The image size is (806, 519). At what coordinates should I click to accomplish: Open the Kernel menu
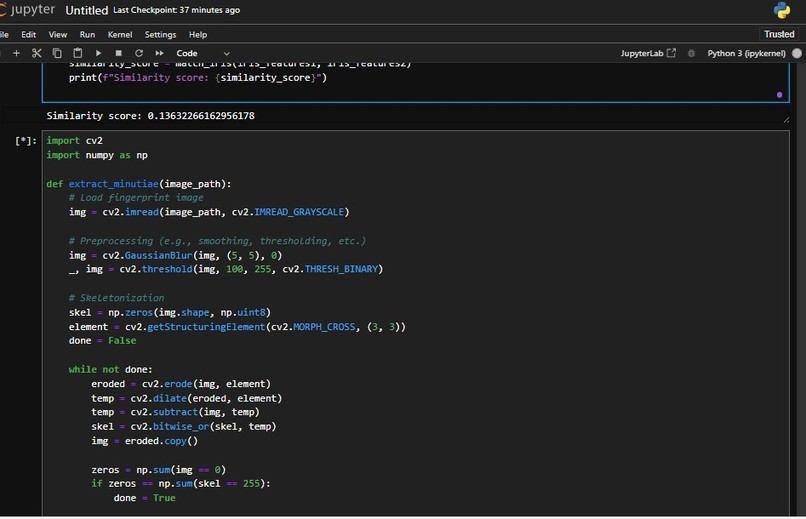pos(120,34)
